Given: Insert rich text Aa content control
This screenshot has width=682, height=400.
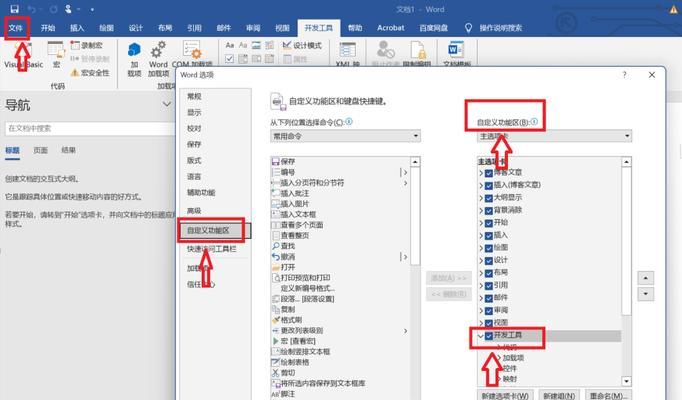Looking at the screenshot, I should coord(230,45).
